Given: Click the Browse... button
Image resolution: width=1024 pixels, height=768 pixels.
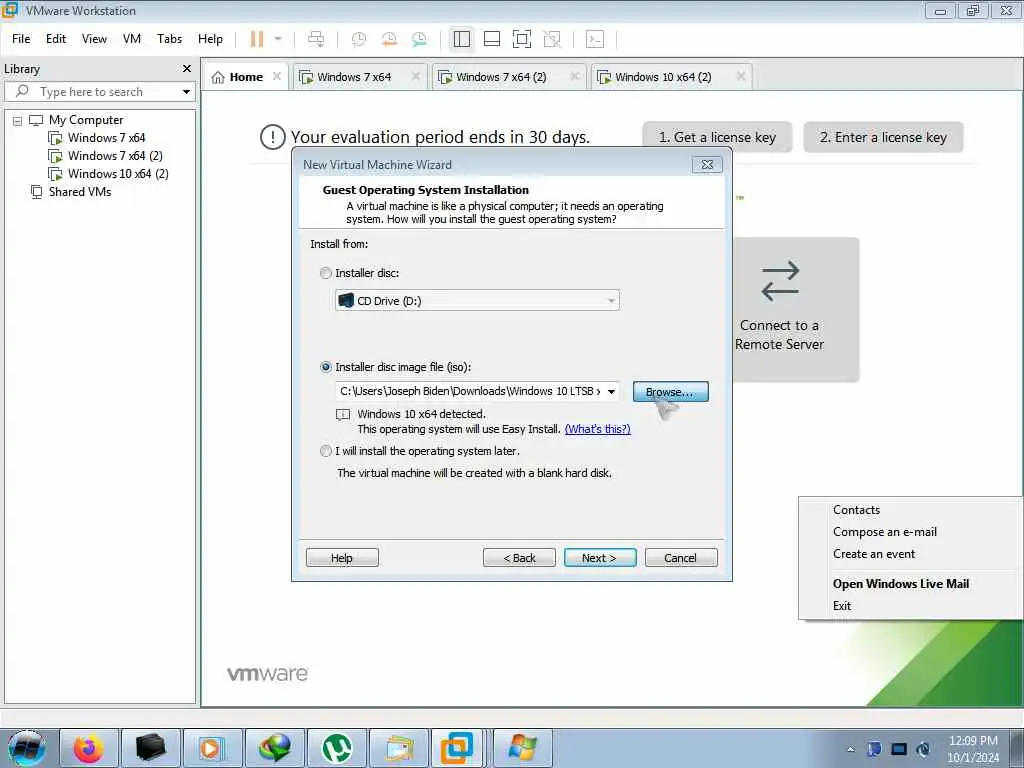Looking at the screenshot, I should 671,392.
